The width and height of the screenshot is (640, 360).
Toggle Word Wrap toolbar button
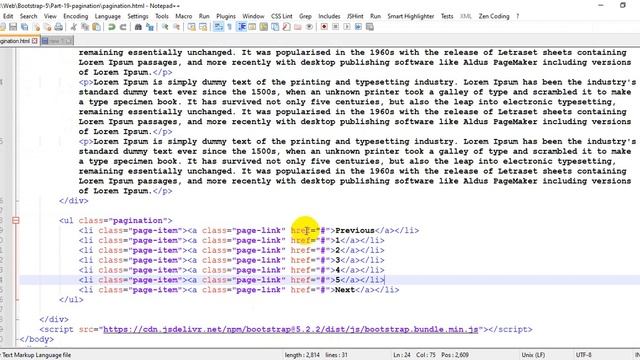coord(218,27)
